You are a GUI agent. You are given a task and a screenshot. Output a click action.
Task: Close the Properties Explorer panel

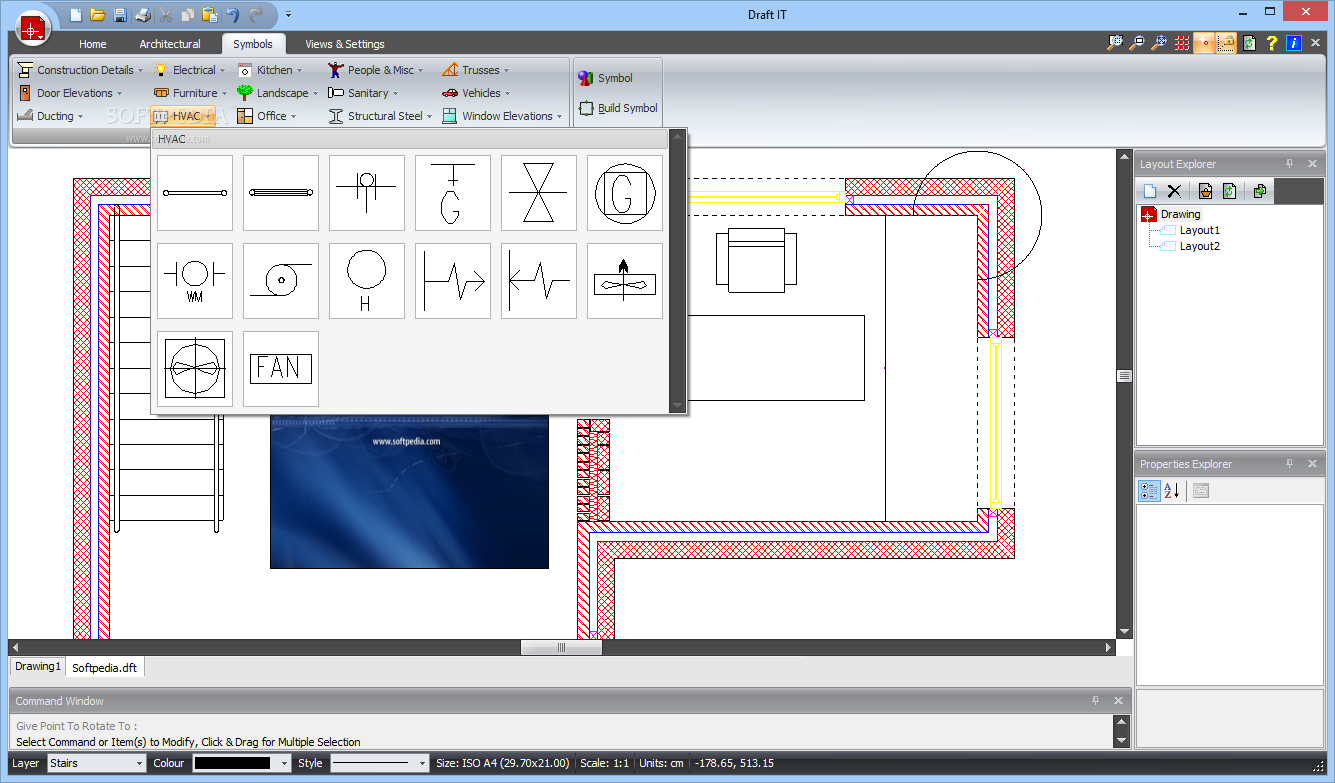point(1312,464)
